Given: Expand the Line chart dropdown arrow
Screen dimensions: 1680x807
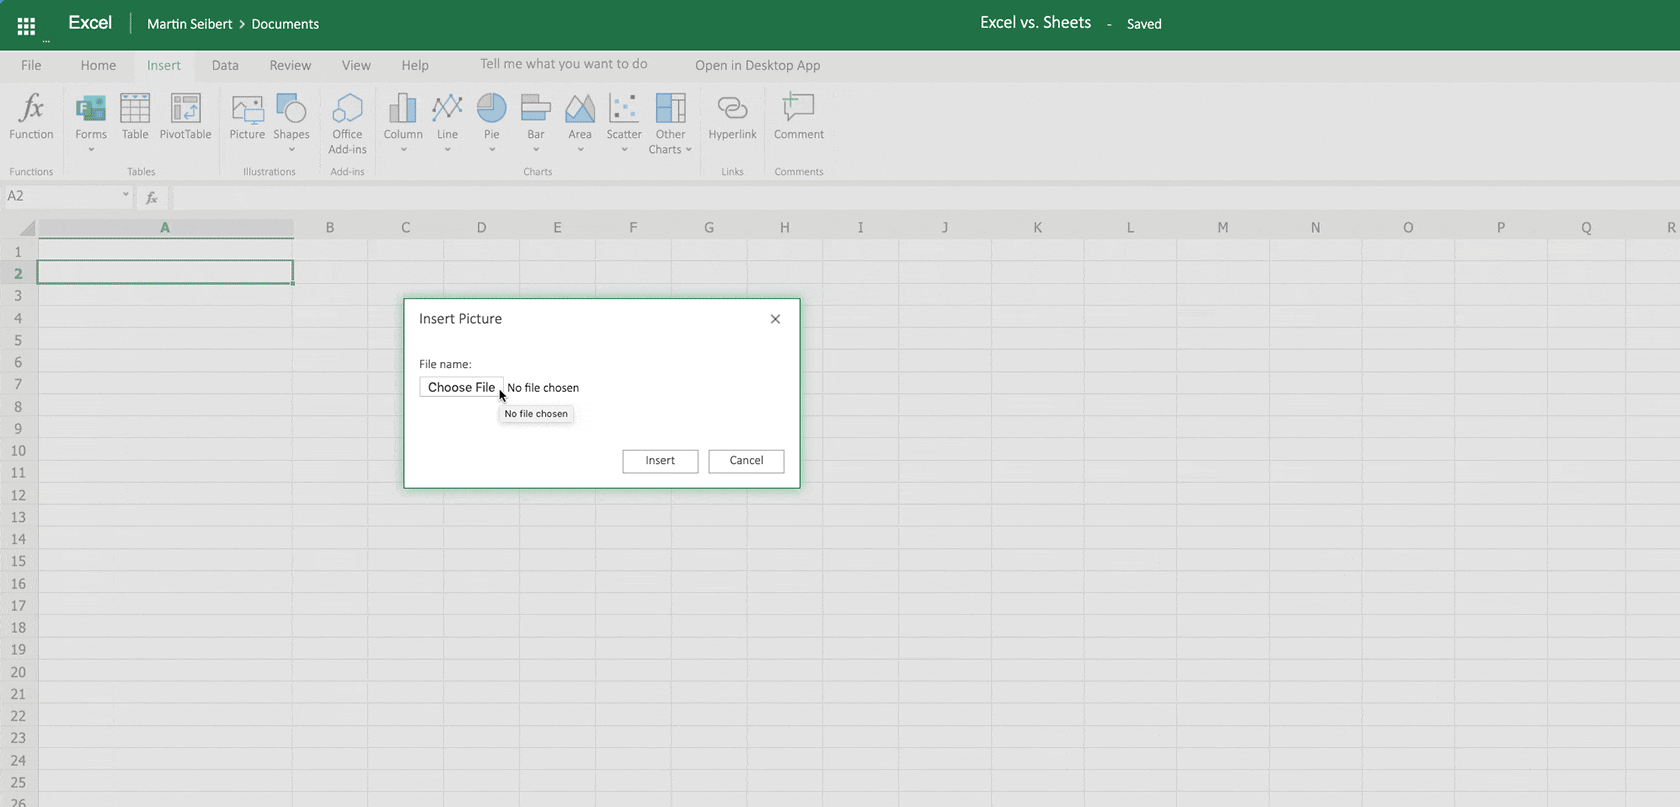Looking at the screenshot, I should (x=447, y=150).
